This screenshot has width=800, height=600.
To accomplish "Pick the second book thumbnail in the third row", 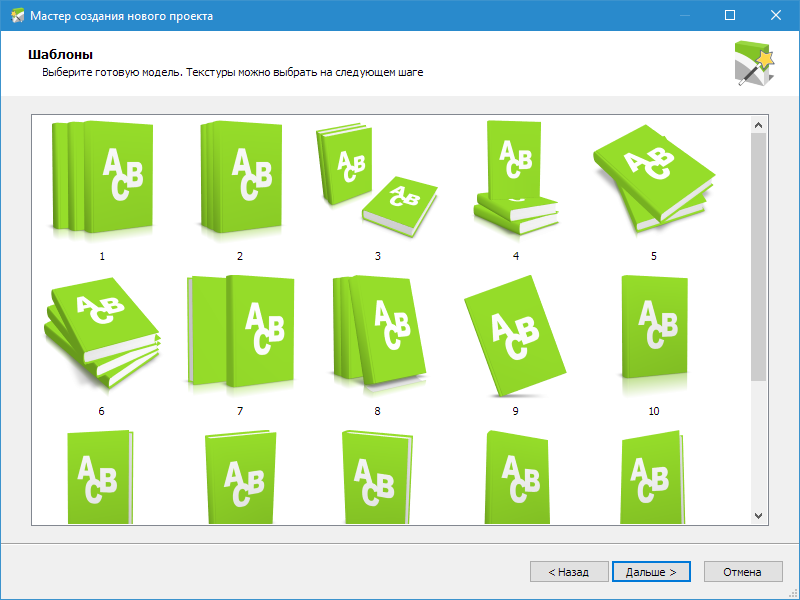I will click(241, 477).
